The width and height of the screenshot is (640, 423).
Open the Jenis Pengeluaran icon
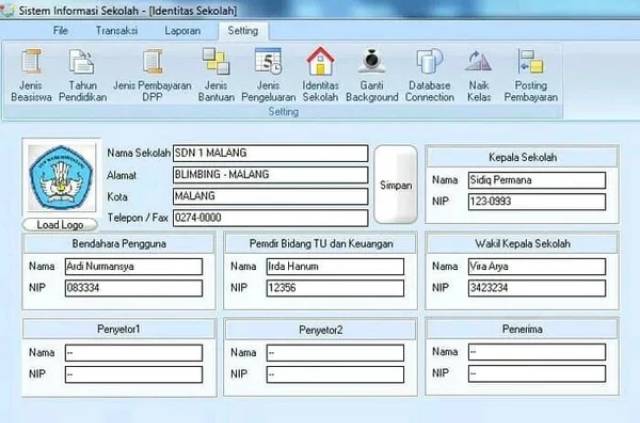click(x=268, y=63)
